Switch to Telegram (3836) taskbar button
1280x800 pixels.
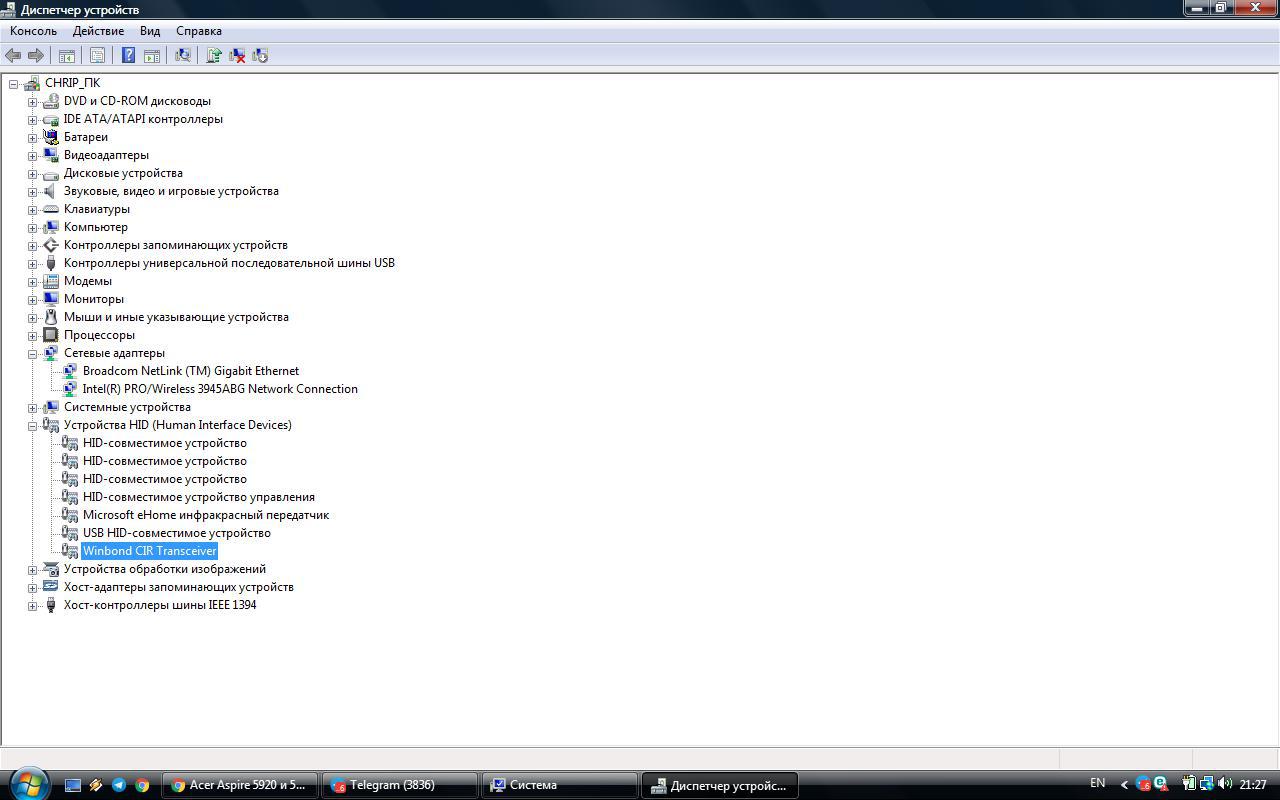[400, 785]
